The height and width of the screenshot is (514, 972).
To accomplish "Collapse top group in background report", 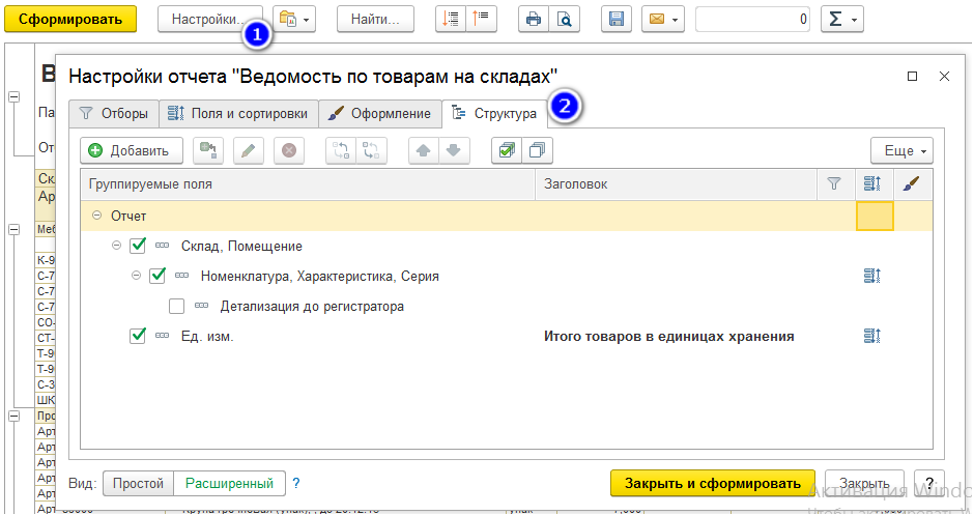I will [x=14, y=97].
